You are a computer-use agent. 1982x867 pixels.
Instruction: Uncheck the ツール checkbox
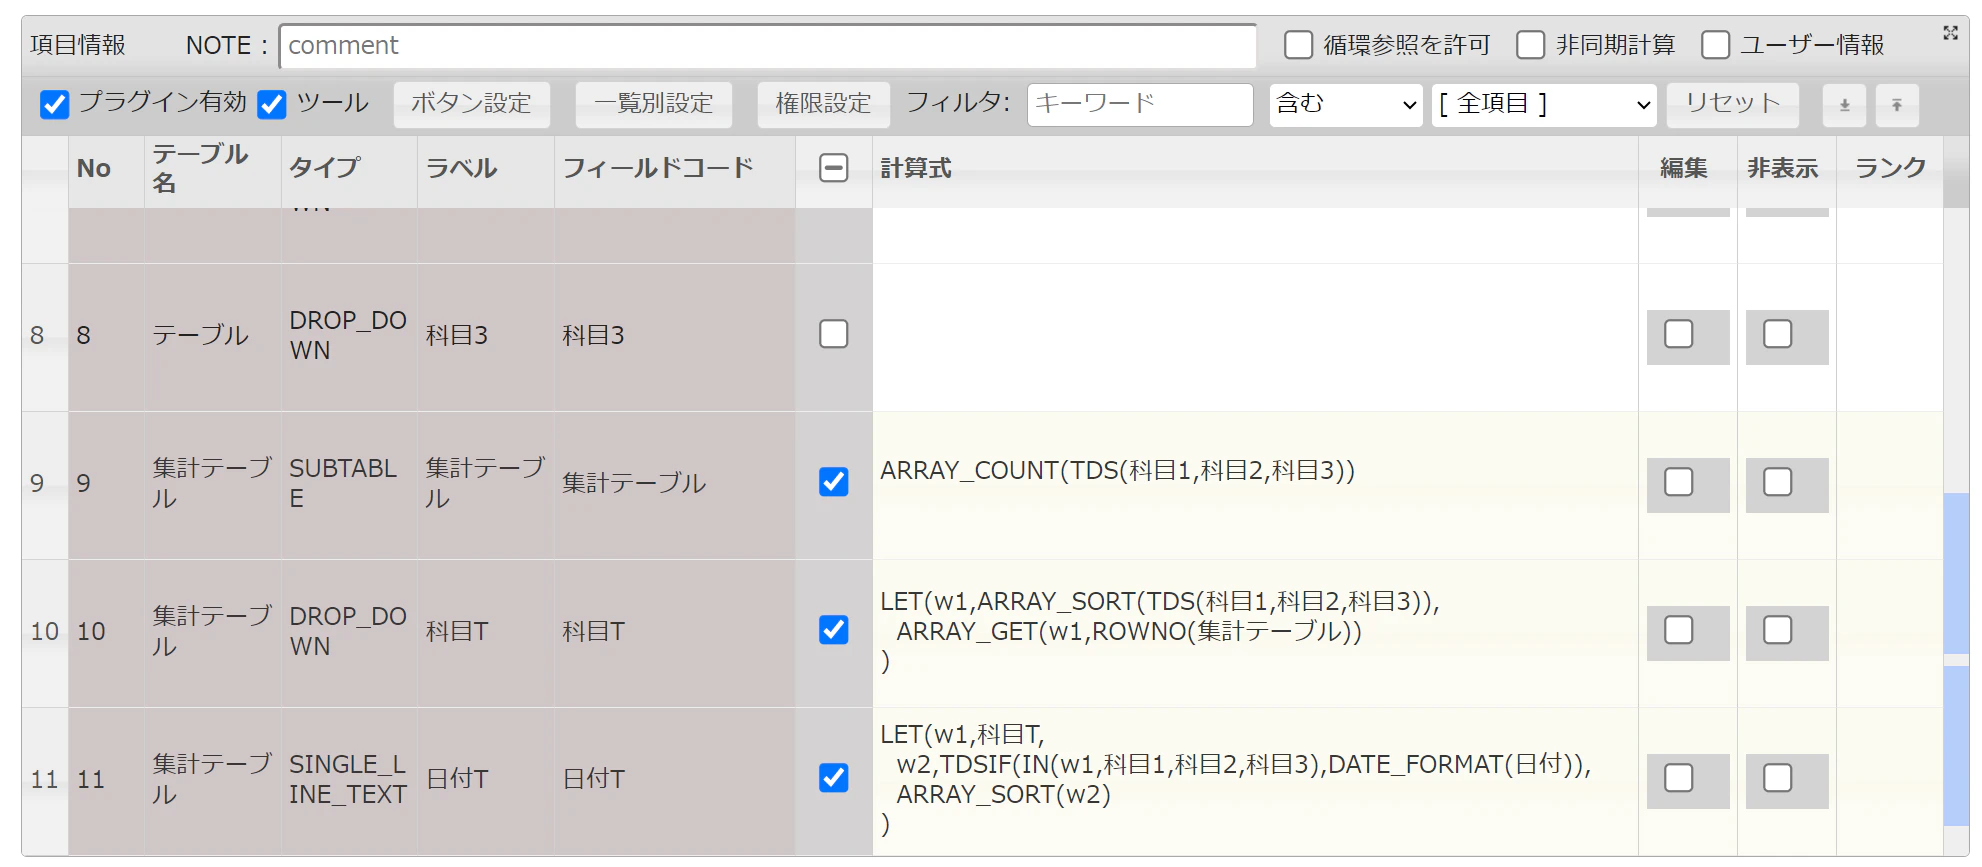click(272, 104)
